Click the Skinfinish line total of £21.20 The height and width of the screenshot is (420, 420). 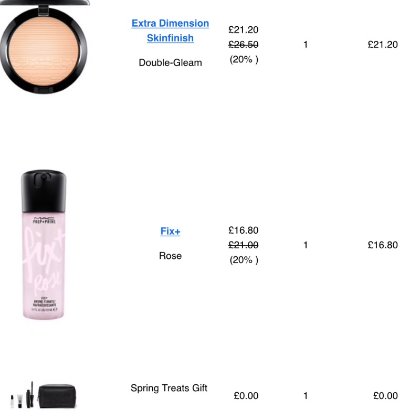click(383, 45)
